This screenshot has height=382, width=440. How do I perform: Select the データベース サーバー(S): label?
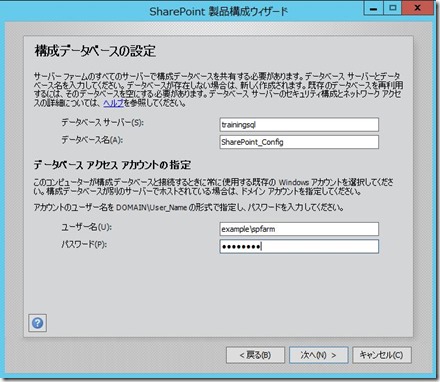pyautogui.click(x=102, y=123)
